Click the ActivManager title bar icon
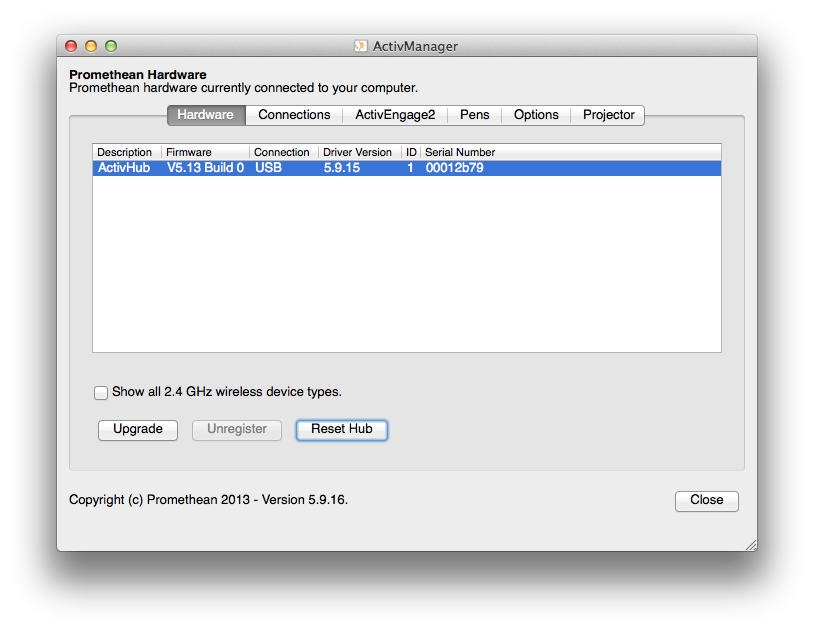The height and width of the screenshot is (630, 814). tap(361, 46)
